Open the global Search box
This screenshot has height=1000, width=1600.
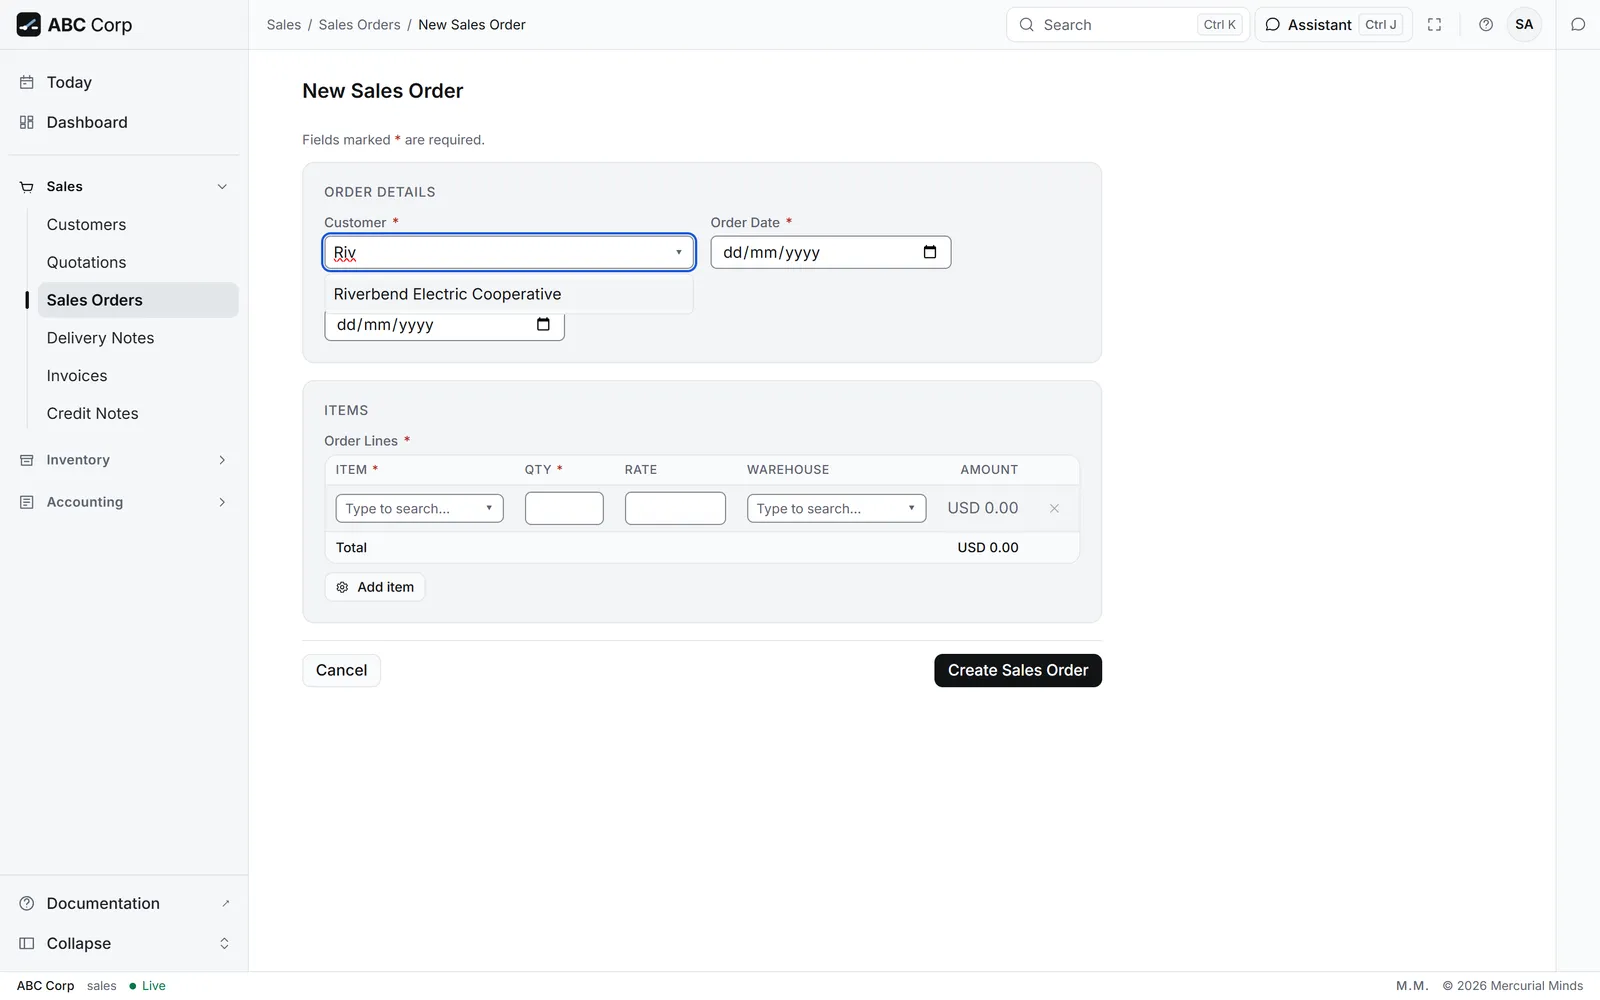click(1128, 25)
